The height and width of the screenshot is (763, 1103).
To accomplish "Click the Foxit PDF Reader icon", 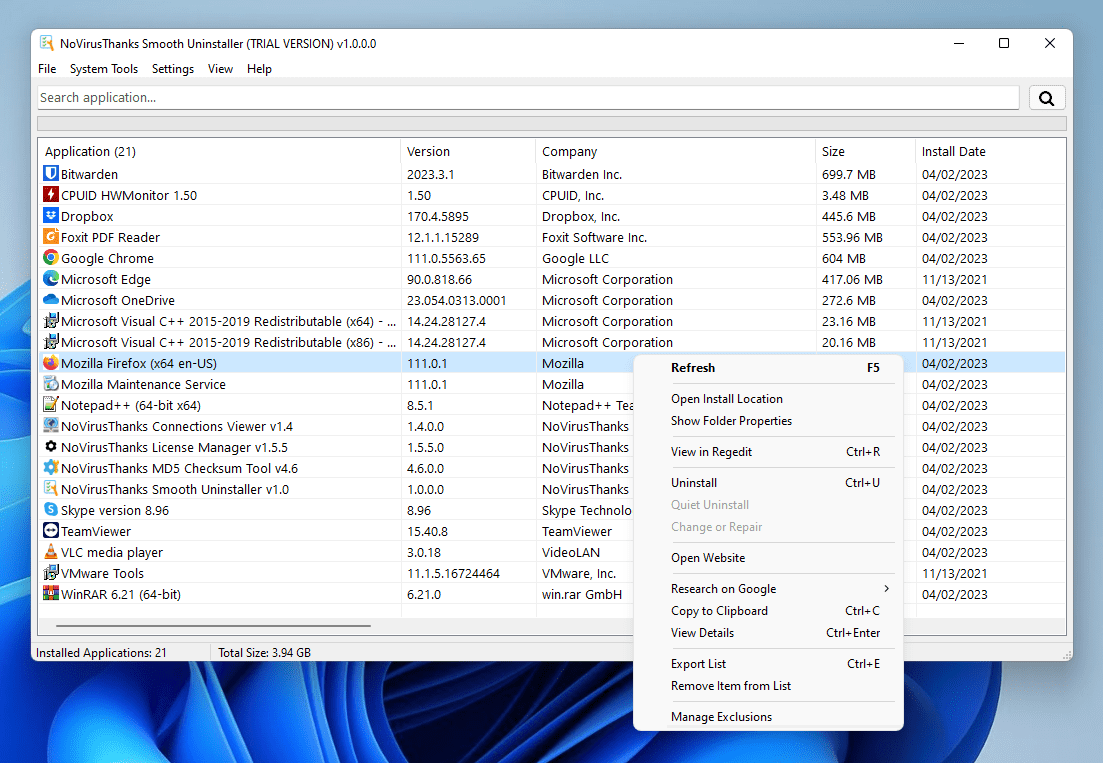I will pyautogui.click(x=51, y=237).
